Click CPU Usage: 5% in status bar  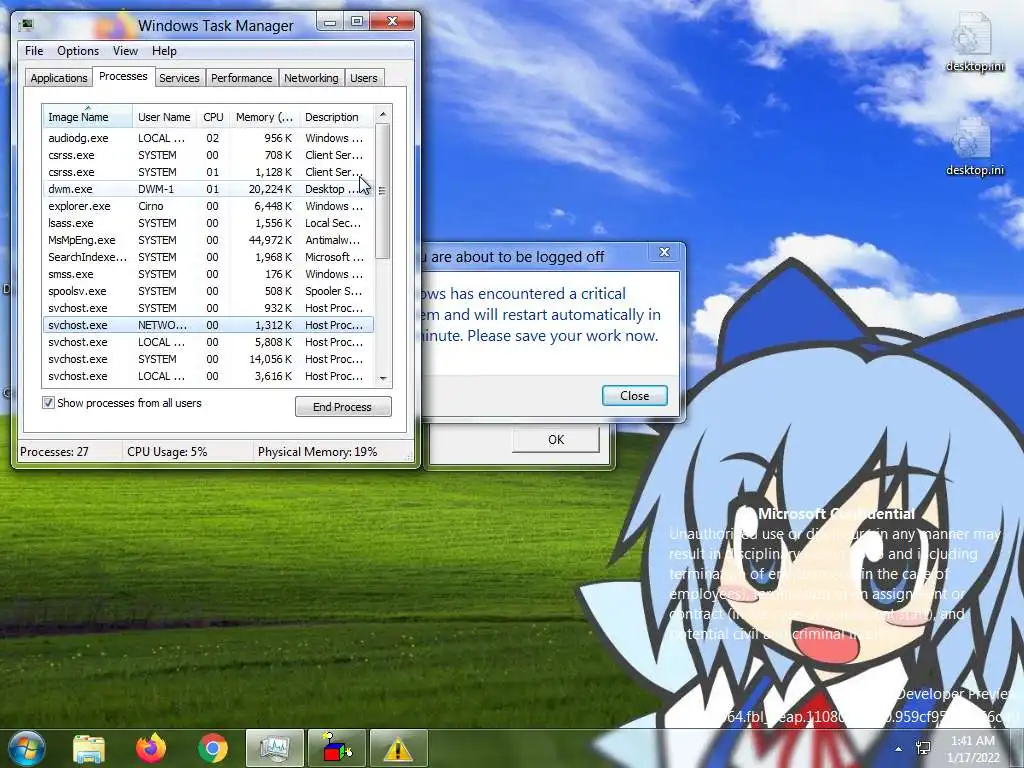pos(167,452)
